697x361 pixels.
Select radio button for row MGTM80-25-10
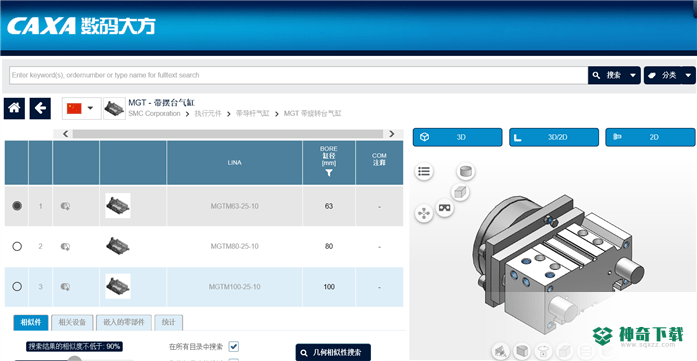pyautogui.click(x=17, y=246)
